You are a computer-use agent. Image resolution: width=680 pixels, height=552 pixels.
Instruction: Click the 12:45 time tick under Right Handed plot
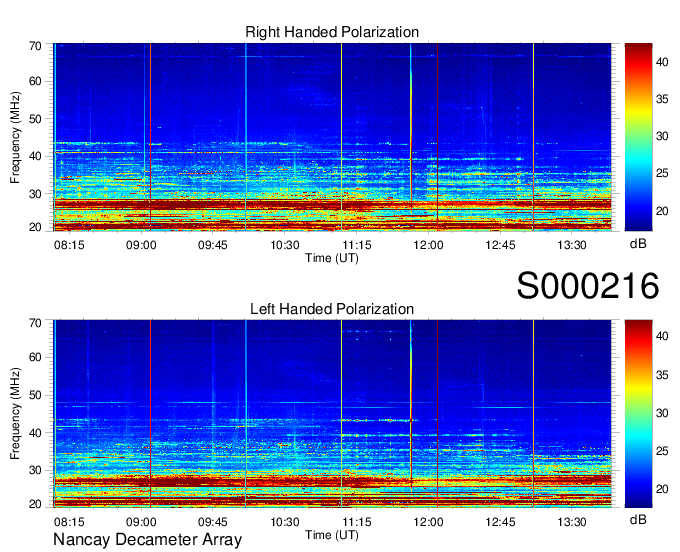(500, 245)
